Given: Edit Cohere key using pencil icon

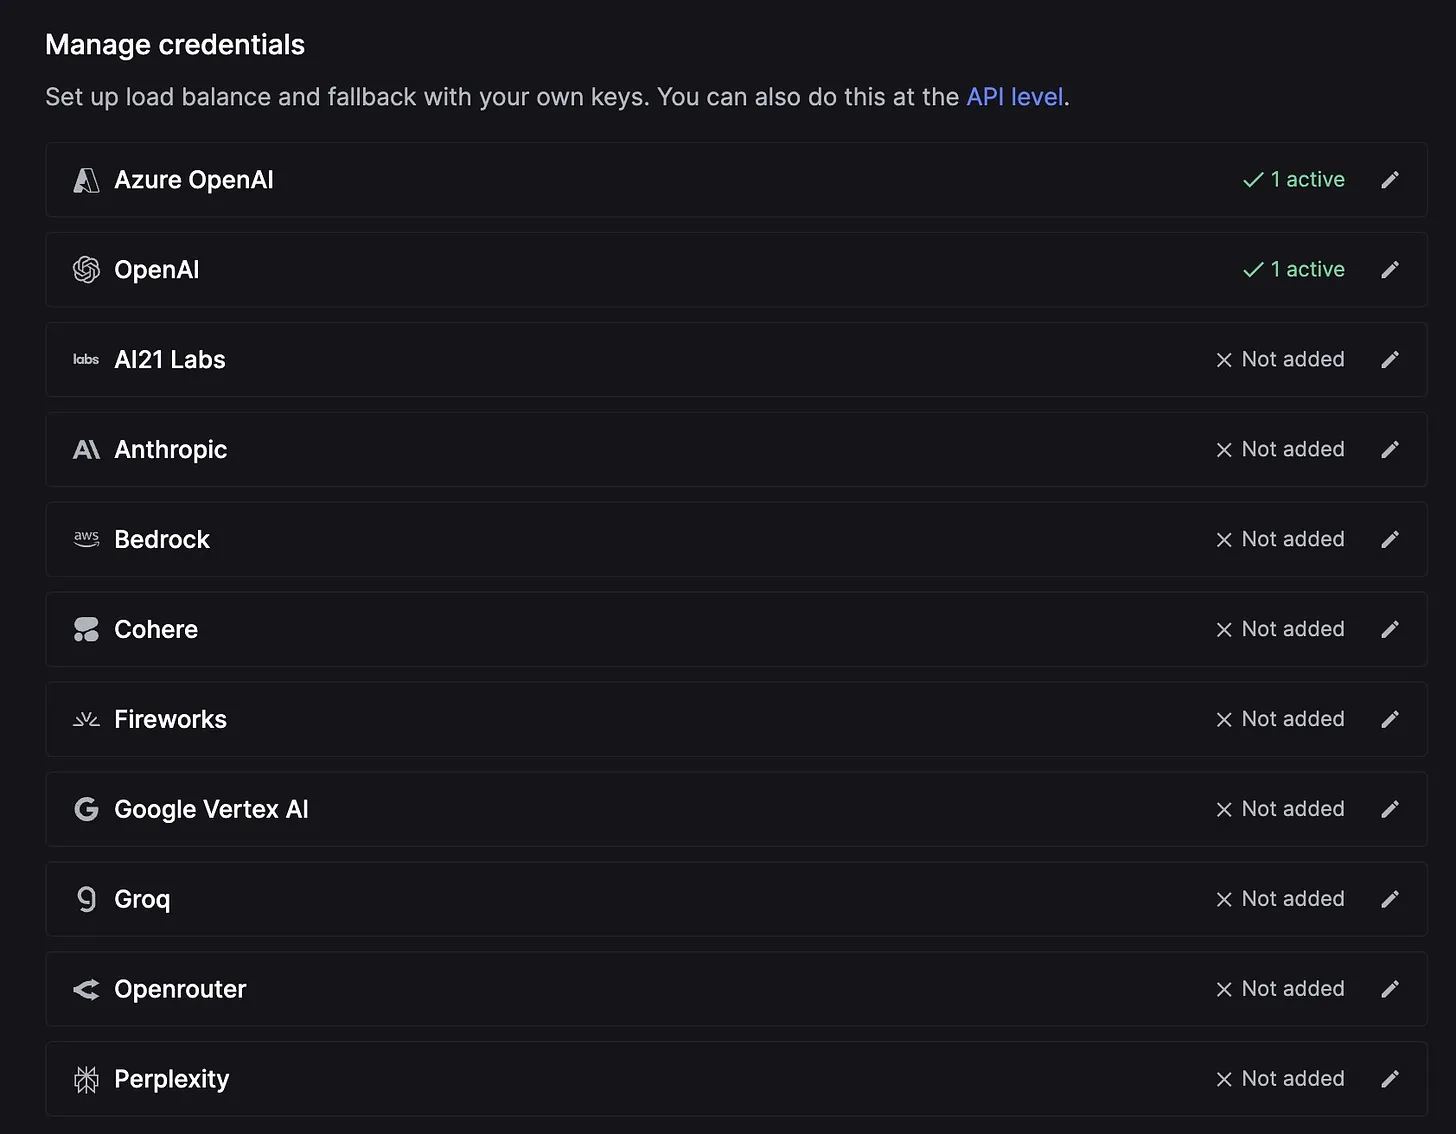Looking at the screenshot, I should pyautogui.click(x=1389, y=630).
